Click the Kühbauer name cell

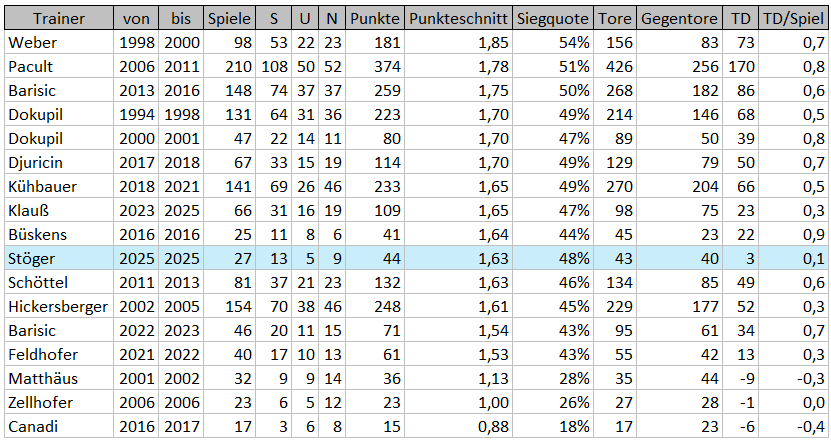pyautogui.click(x=57, y=186)
